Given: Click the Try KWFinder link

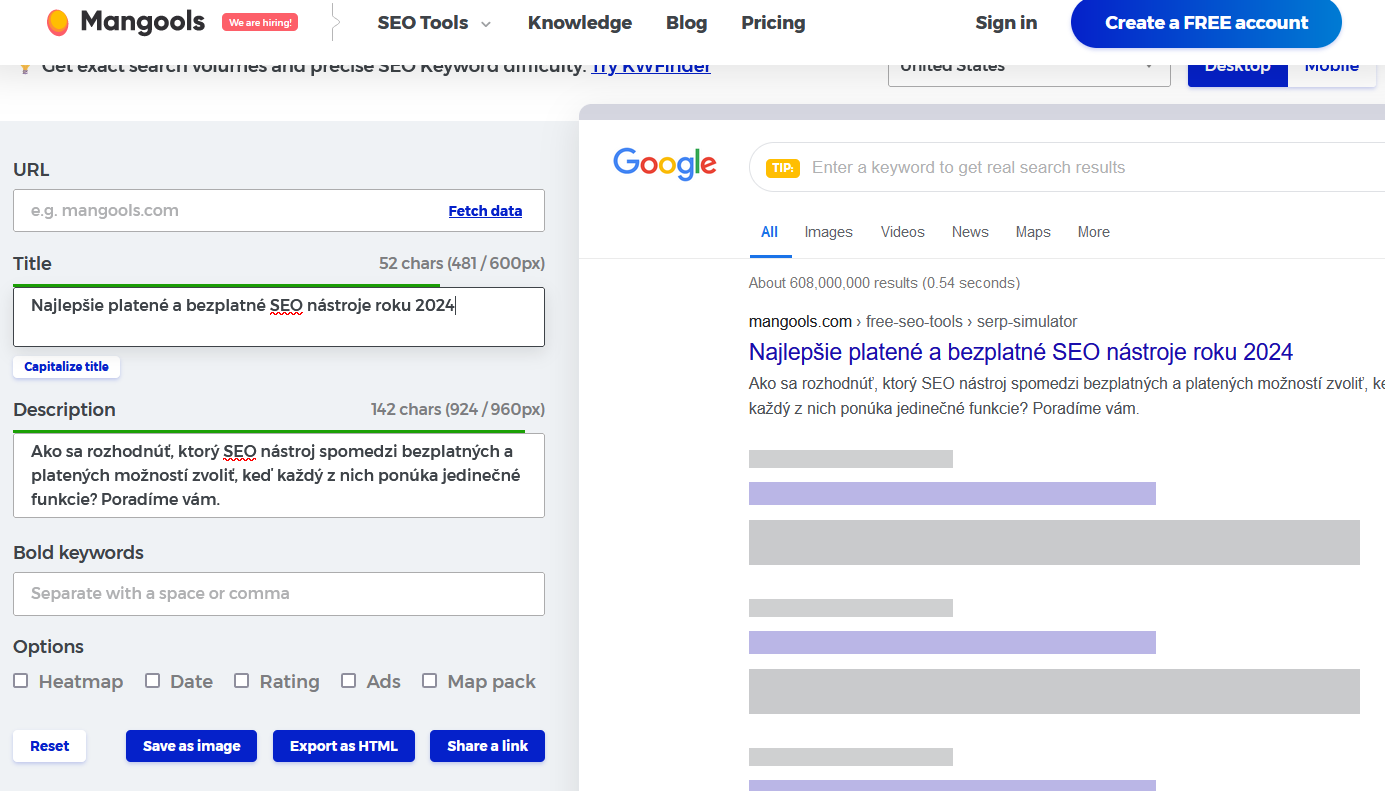Looking at the screenshot, I should 651,67.
